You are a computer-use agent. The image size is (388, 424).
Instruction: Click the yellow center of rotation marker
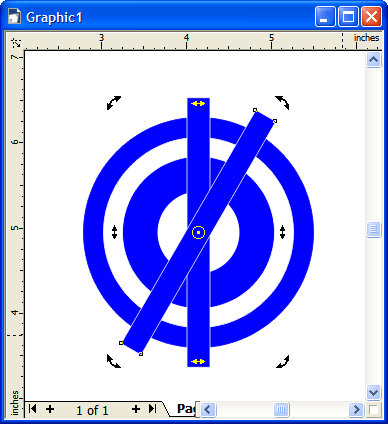click(x=198, y=232)
